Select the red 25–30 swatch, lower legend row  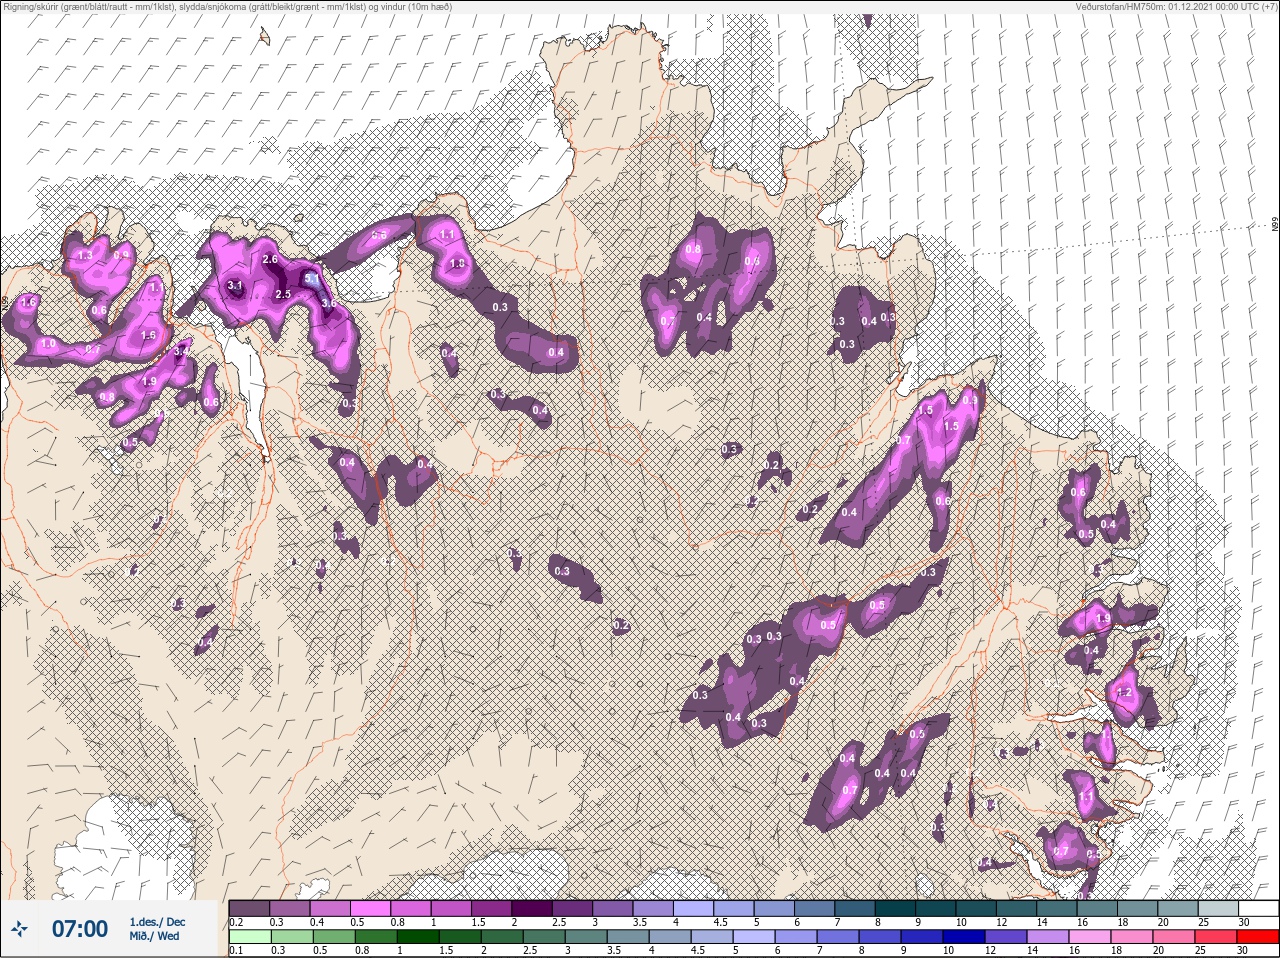[x=1260, y=937]
